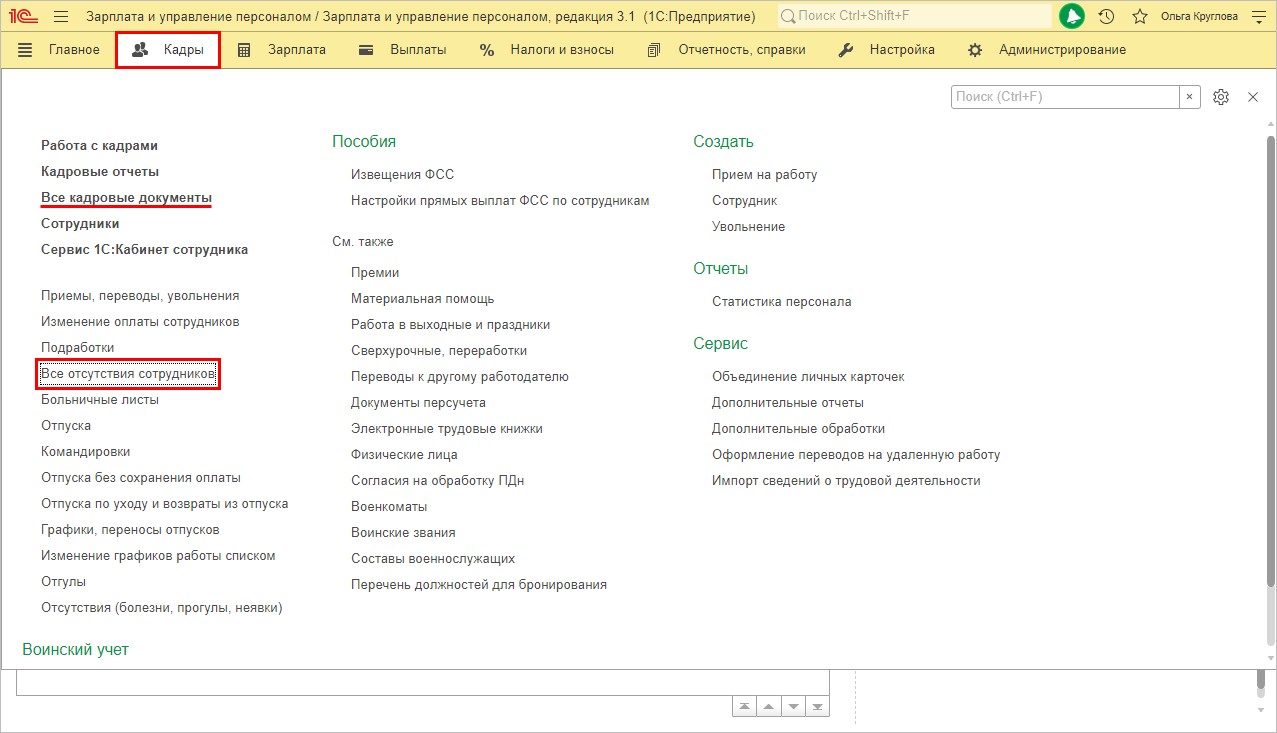Open Отсутствия (болезни, прогулы, неявки)
Viewport: 1277px width, 733px height.
click(162, 608)
